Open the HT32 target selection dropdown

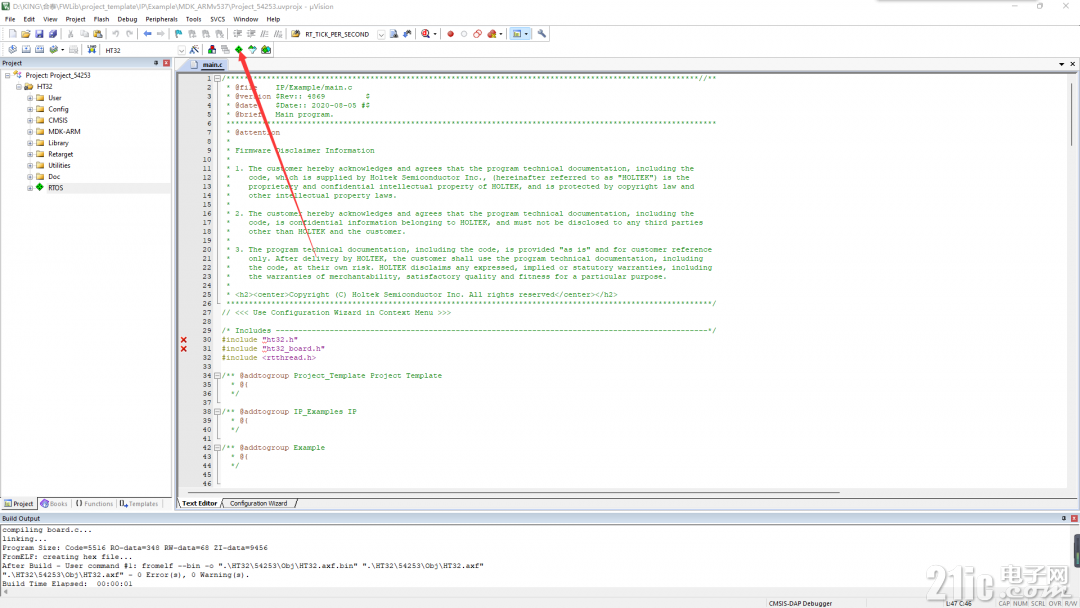[x=181, y=50]
